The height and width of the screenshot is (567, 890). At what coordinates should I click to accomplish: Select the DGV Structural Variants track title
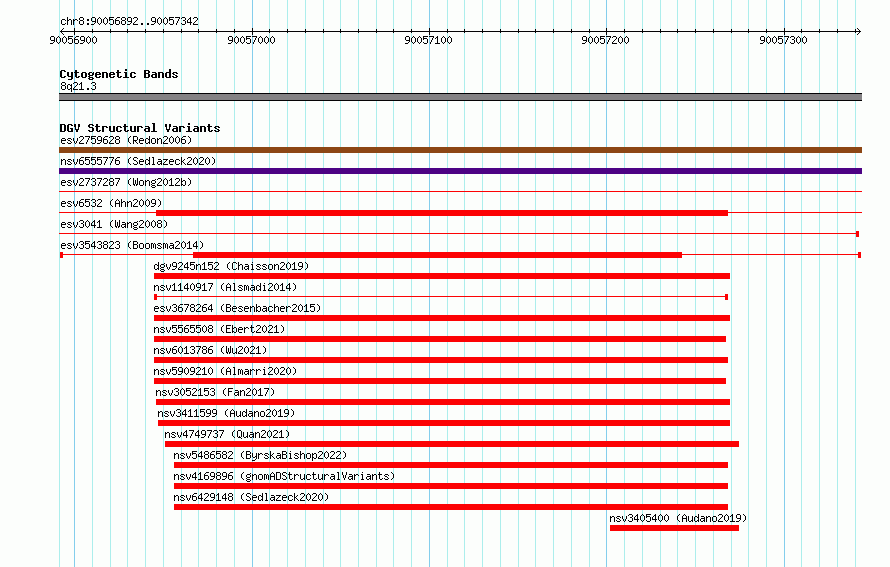[140, 128]
